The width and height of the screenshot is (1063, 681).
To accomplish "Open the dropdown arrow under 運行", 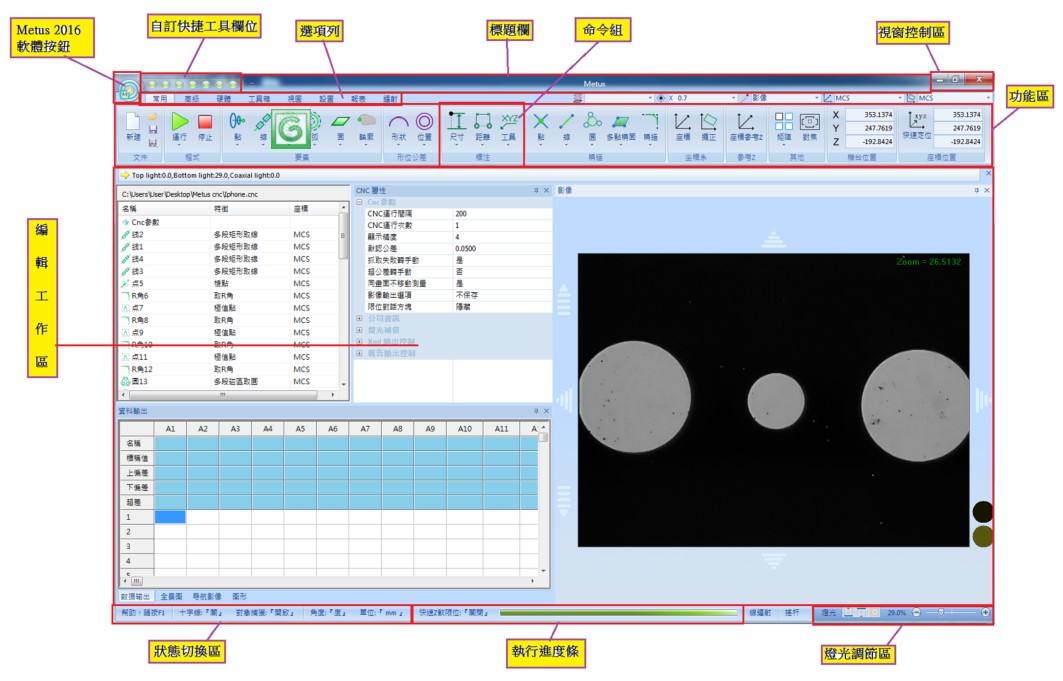I will [179, 144].
